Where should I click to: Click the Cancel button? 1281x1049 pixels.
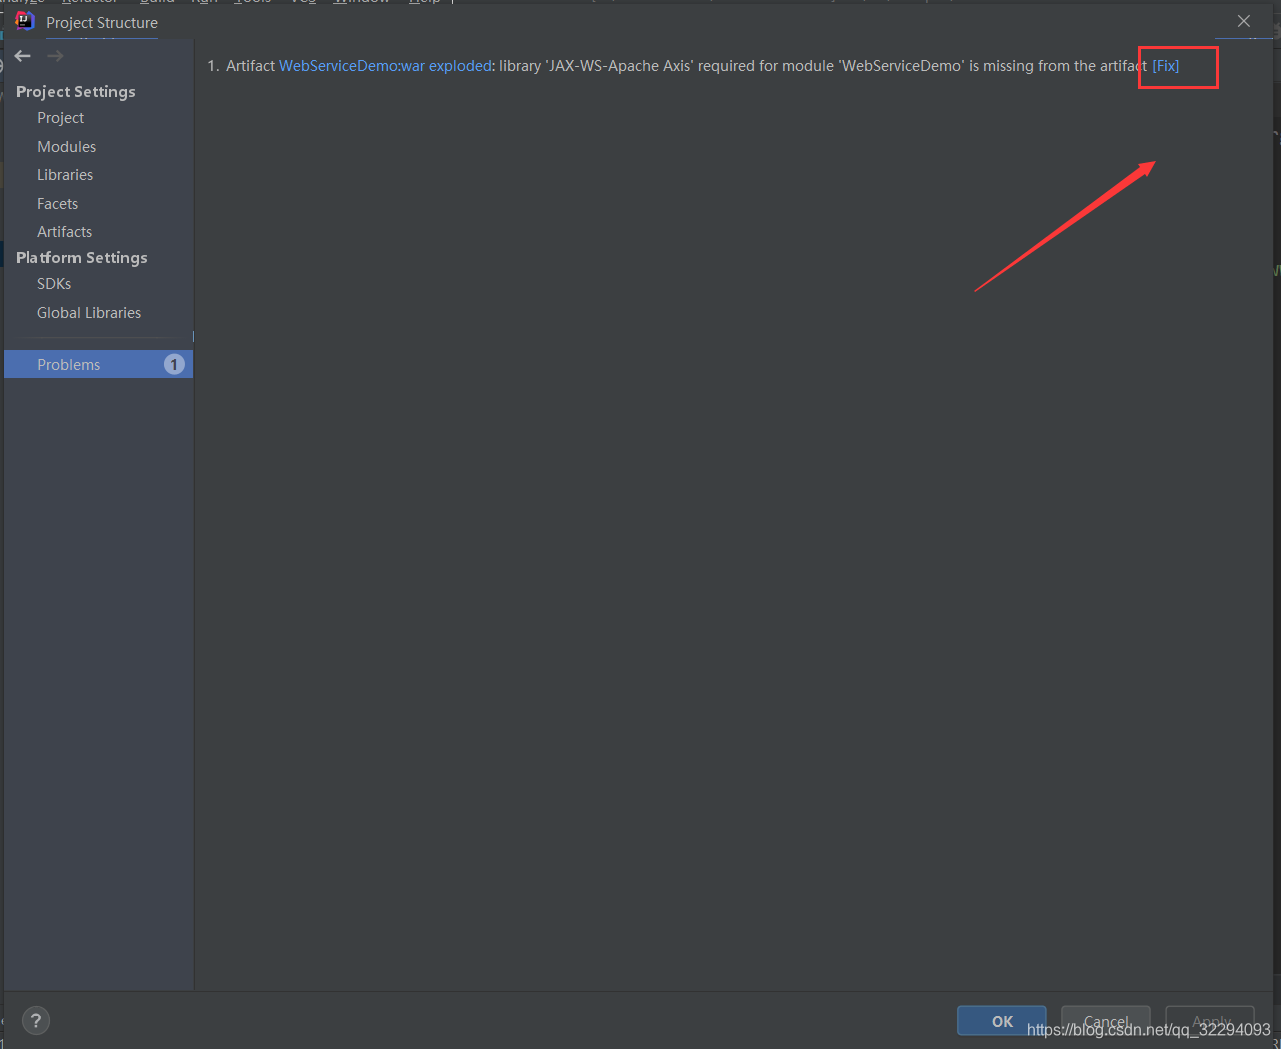click(1106, 1021)
